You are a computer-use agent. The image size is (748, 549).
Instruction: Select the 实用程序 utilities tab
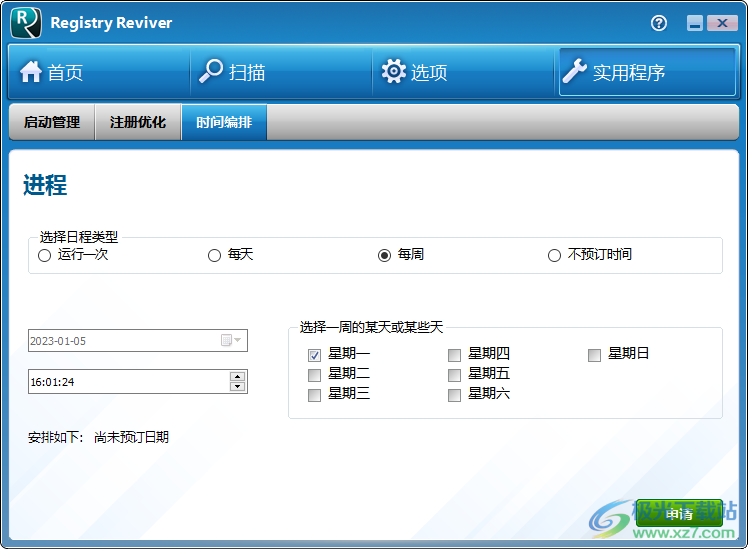pyautogui.click(x=647, y=72)
